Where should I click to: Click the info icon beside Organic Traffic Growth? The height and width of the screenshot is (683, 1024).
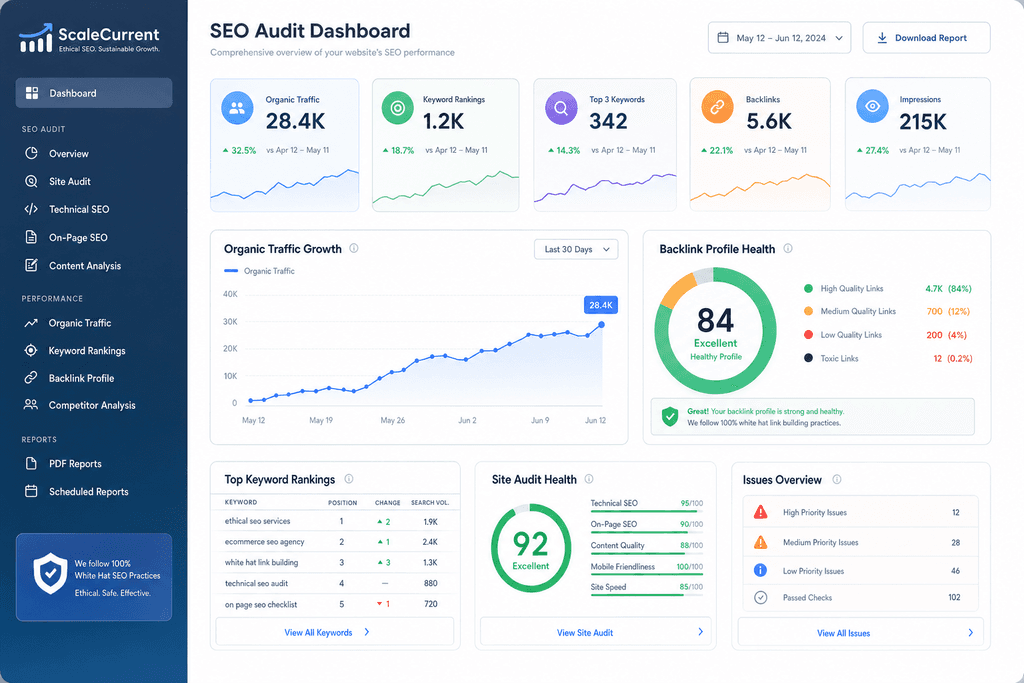[354, 248]
